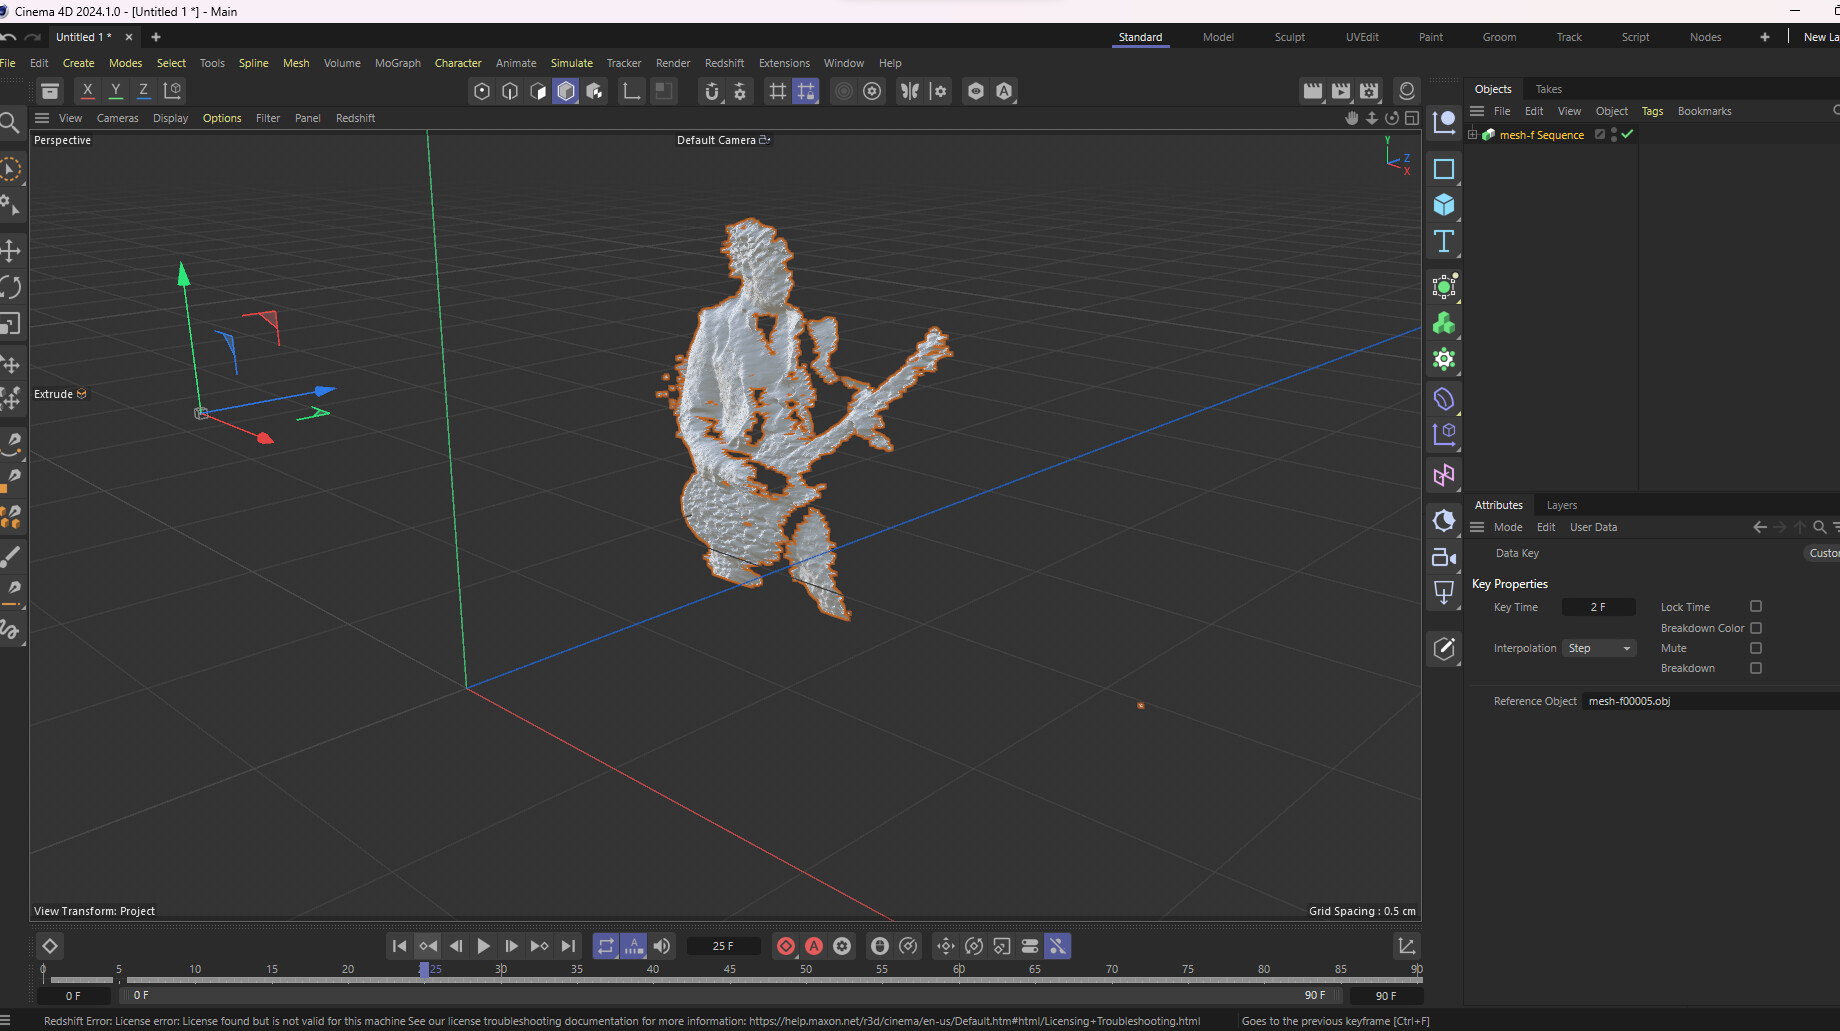Open the MoGraph menu
The height and width of the screenshot is (1031, 1840).
[397, 63]
